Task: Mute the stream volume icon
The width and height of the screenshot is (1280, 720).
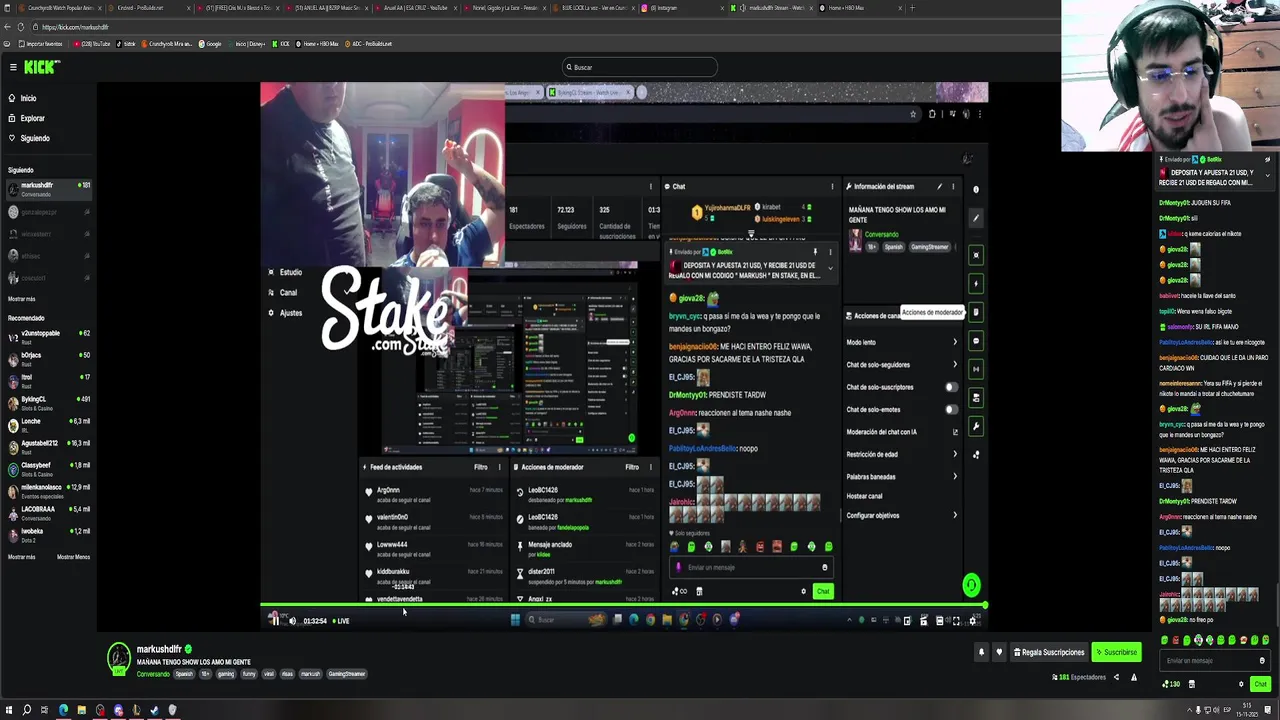Action: point(292,621)
